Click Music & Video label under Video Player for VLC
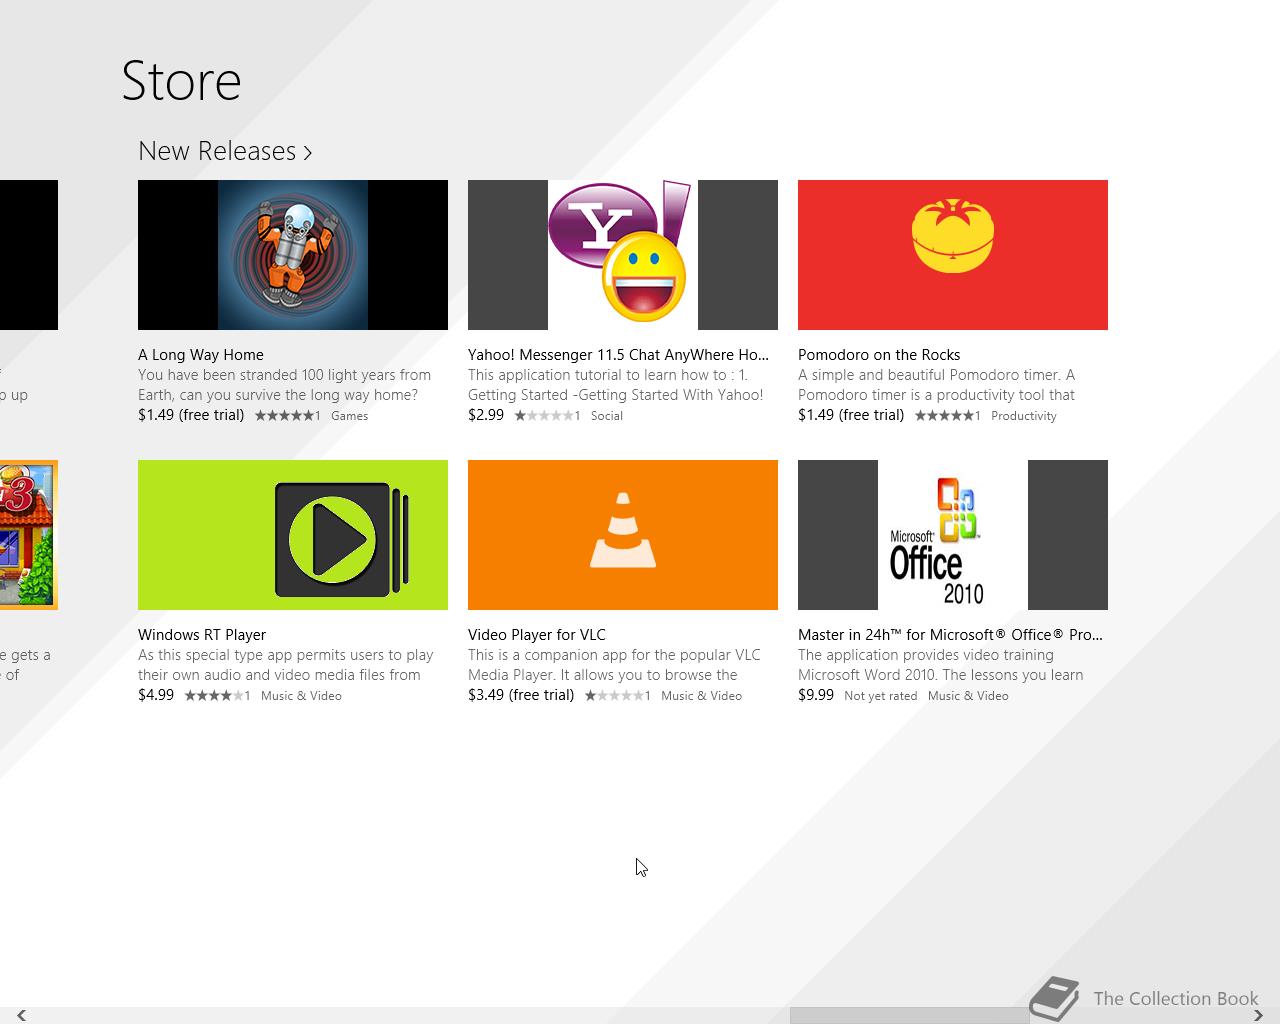The image size is (1280, 1024). click(701, 696)
